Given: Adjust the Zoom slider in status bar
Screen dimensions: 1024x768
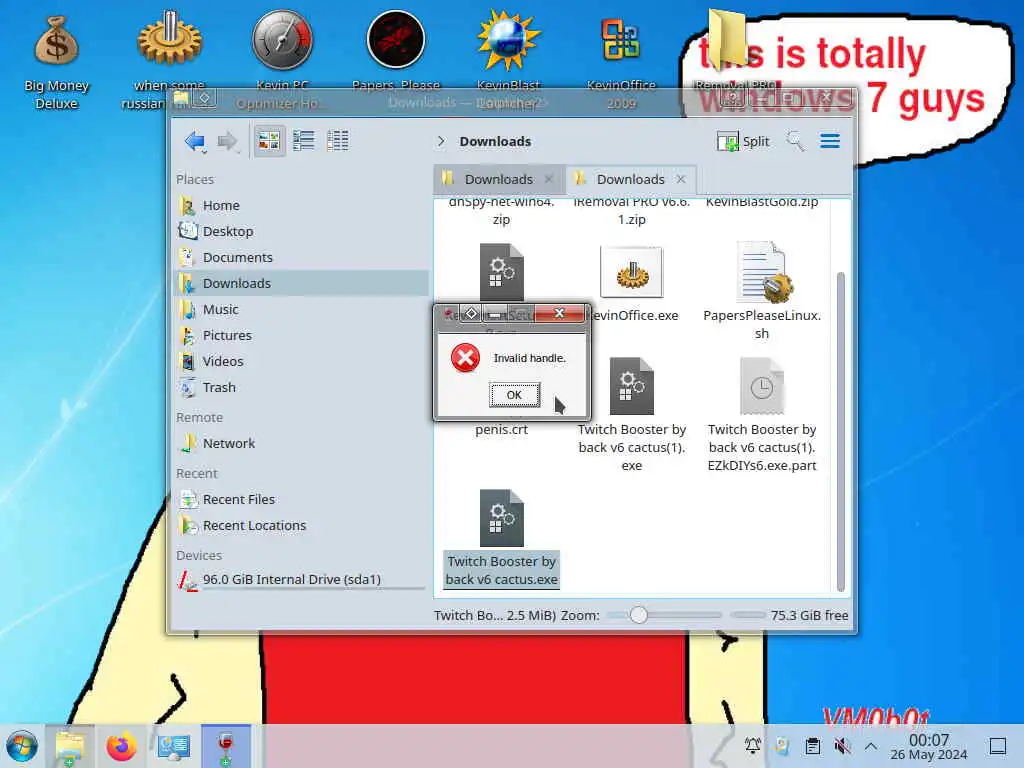Looking at the screenshot, I should pyautogui.click(x=664, y=615).
